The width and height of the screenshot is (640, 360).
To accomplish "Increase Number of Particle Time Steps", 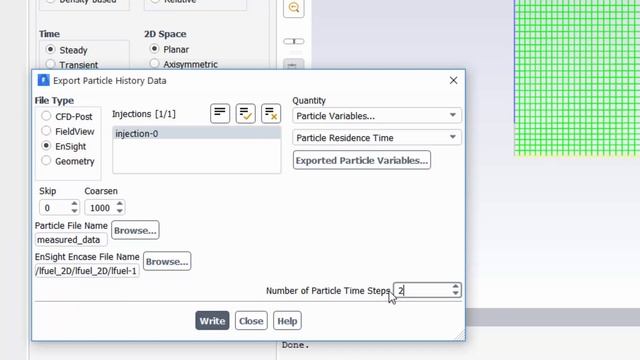I will pos(456,286).
